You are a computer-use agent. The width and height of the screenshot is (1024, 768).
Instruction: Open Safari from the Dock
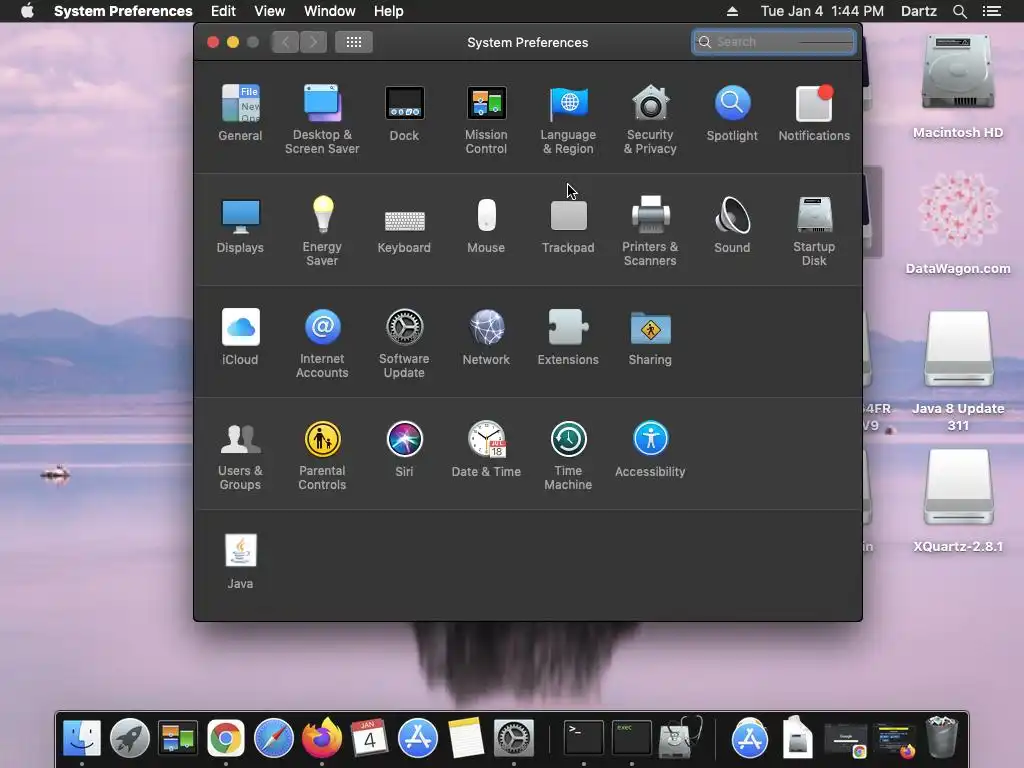(274, 738)
